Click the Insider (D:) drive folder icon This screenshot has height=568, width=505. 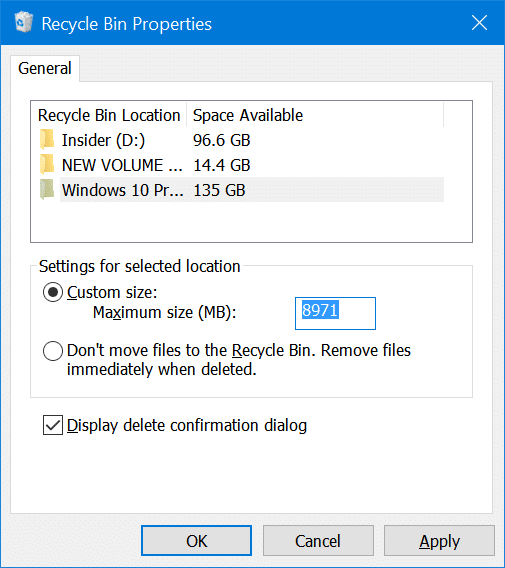tap(47, 140)
